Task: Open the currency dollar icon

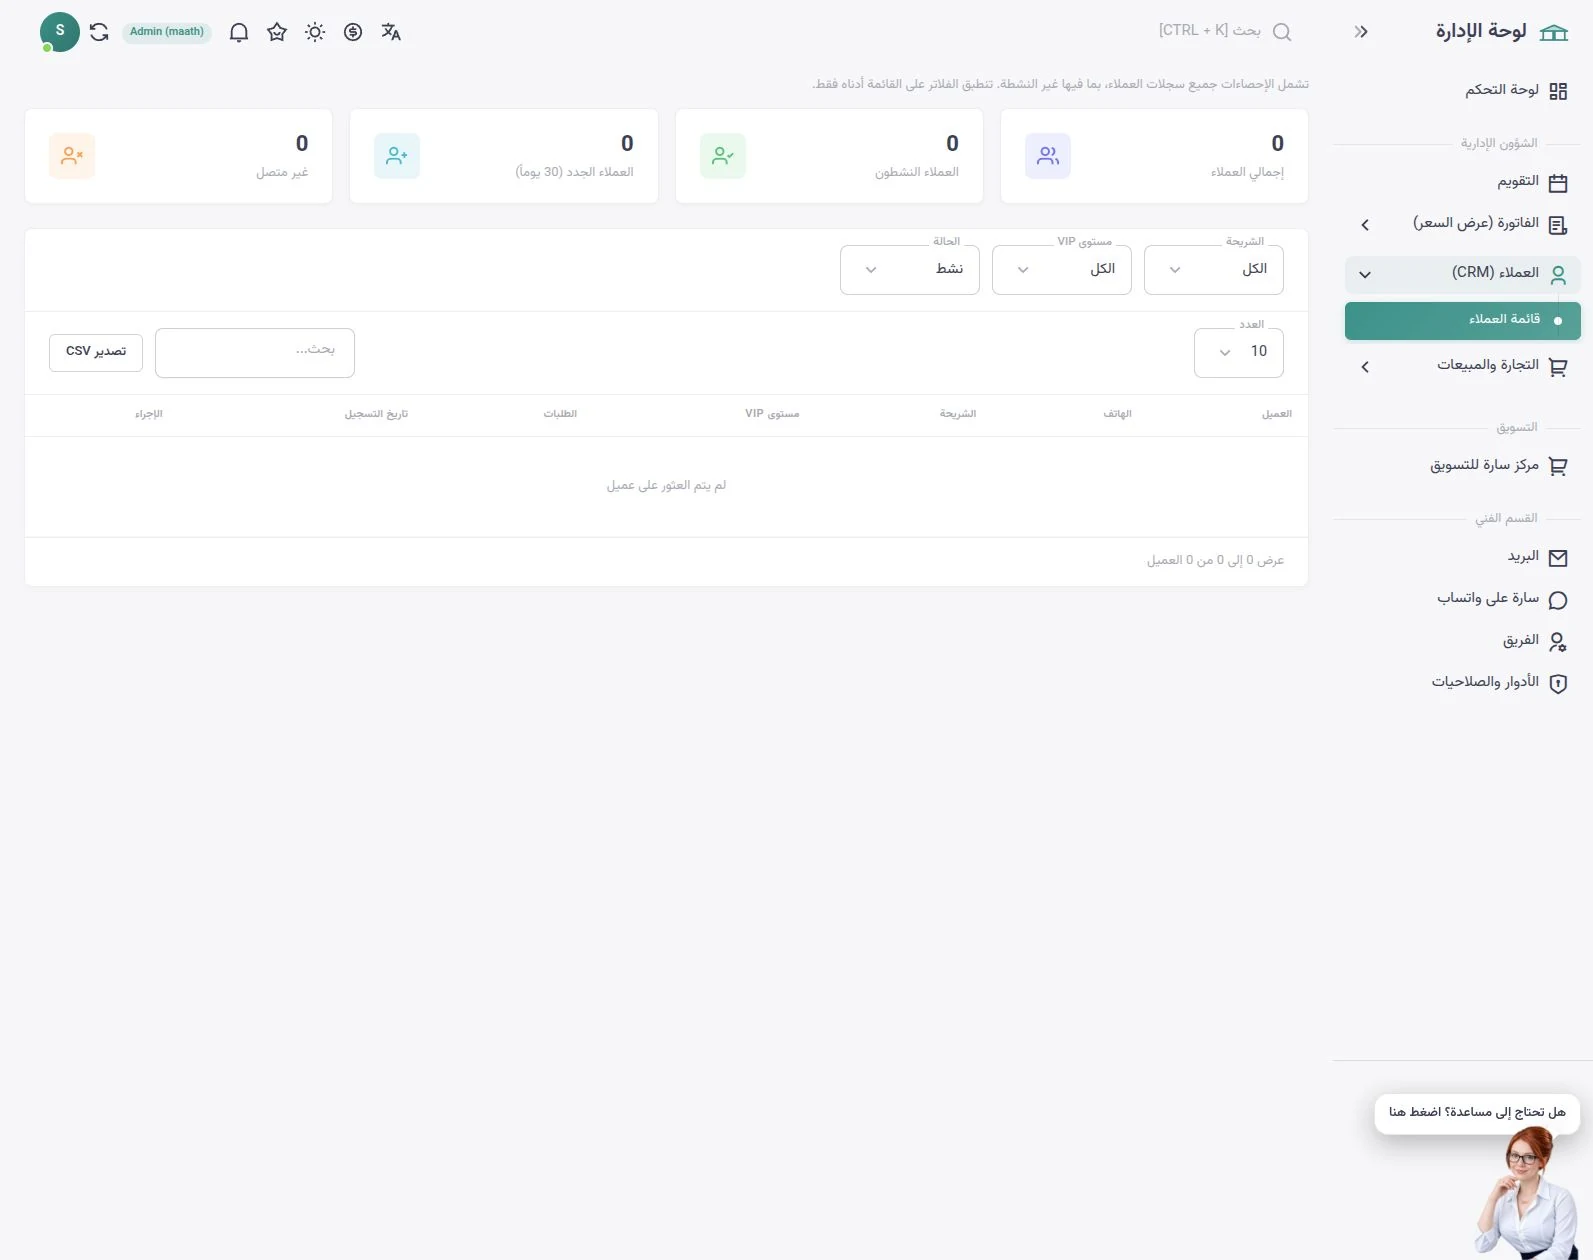Action: click(353, 32)
